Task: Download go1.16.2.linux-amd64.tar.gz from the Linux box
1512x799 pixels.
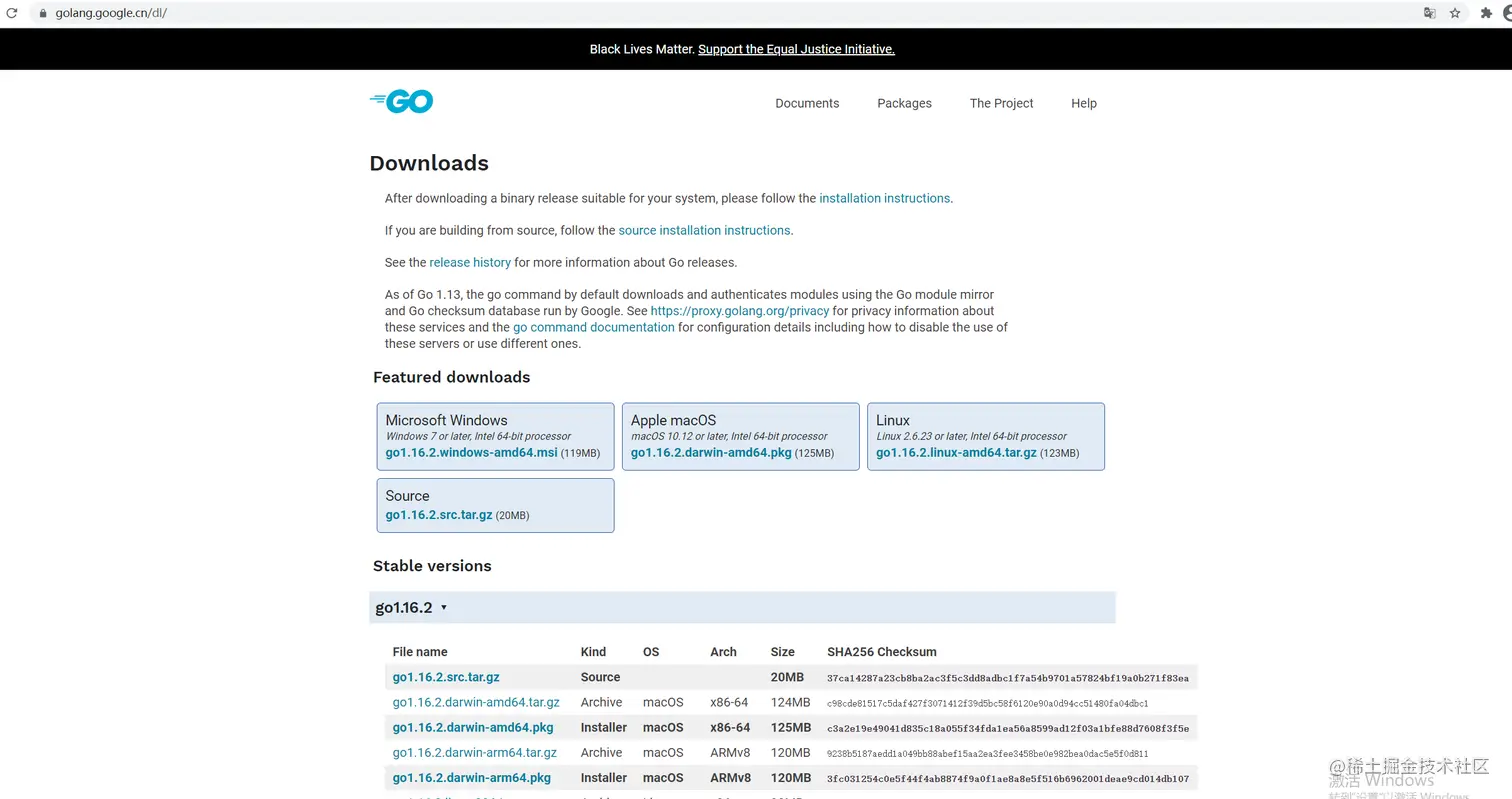Action: click(x=958, y=453)
